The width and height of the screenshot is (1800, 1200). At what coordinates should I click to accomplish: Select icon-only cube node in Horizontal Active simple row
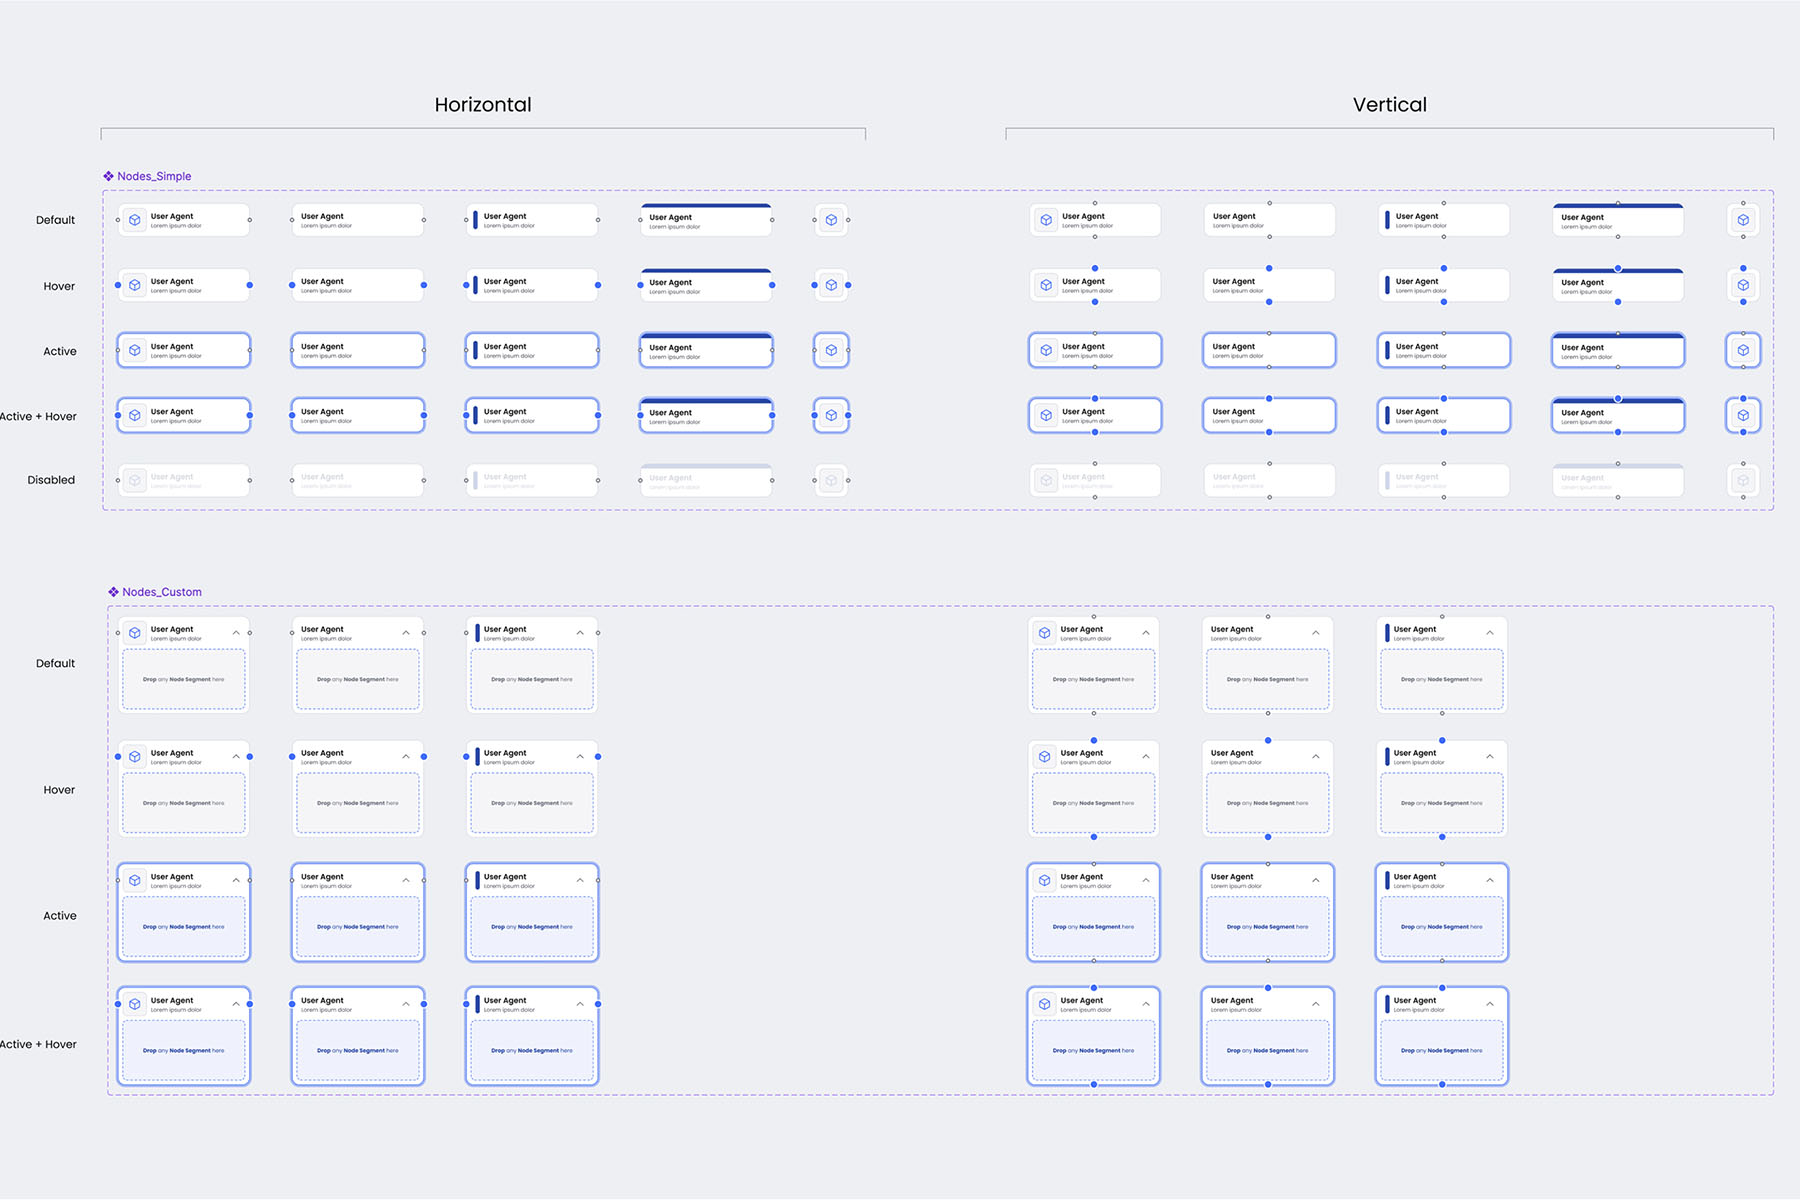tap(831, 350)
